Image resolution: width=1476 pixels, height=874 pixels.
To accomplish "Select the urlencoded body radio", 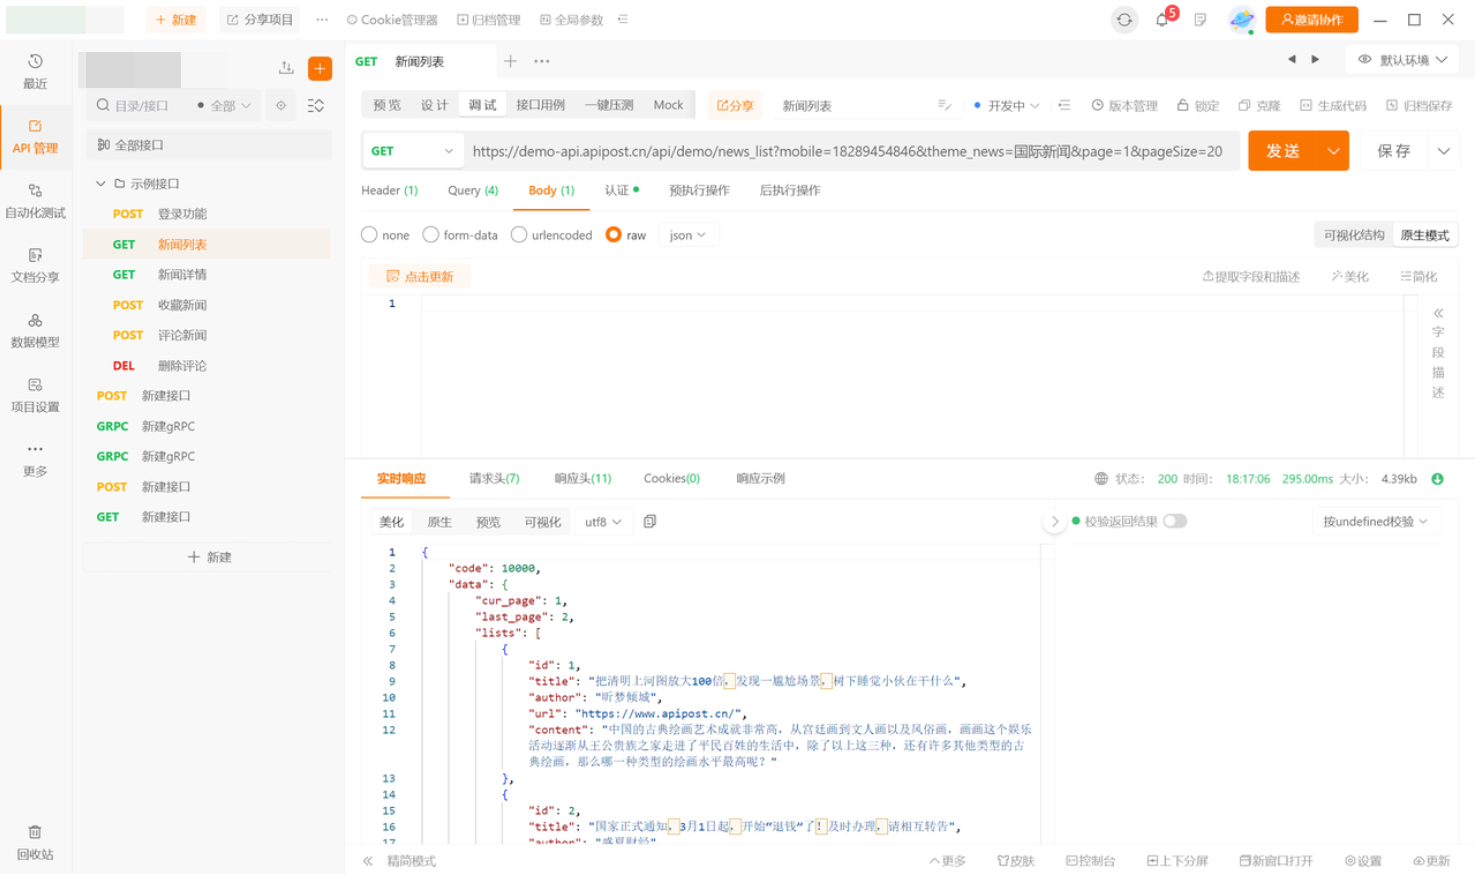I will [x=519, y=235].
